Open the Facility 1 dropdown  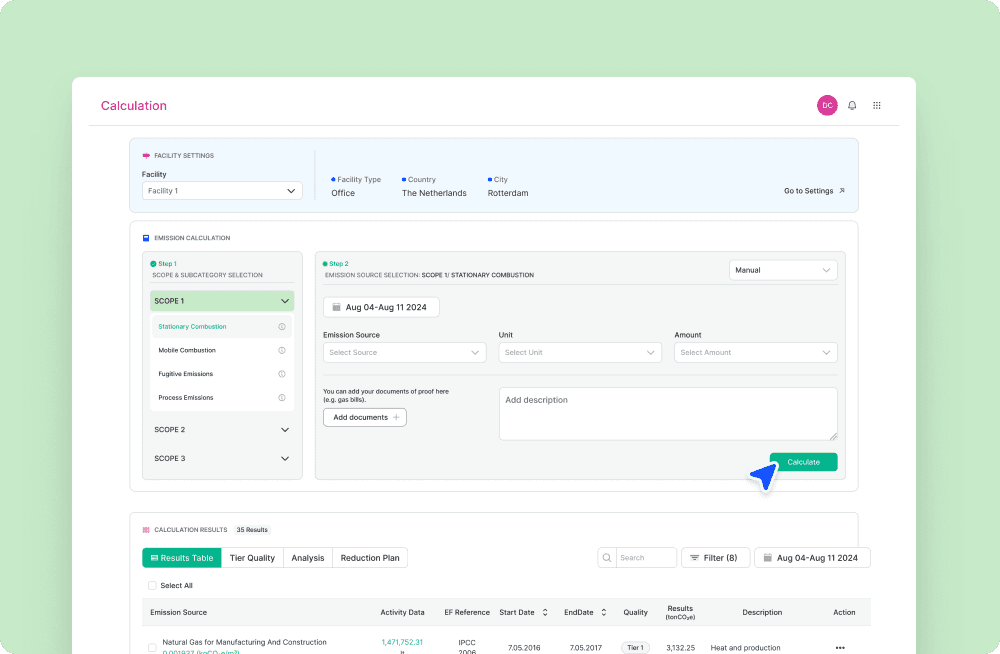click(222, 191)
